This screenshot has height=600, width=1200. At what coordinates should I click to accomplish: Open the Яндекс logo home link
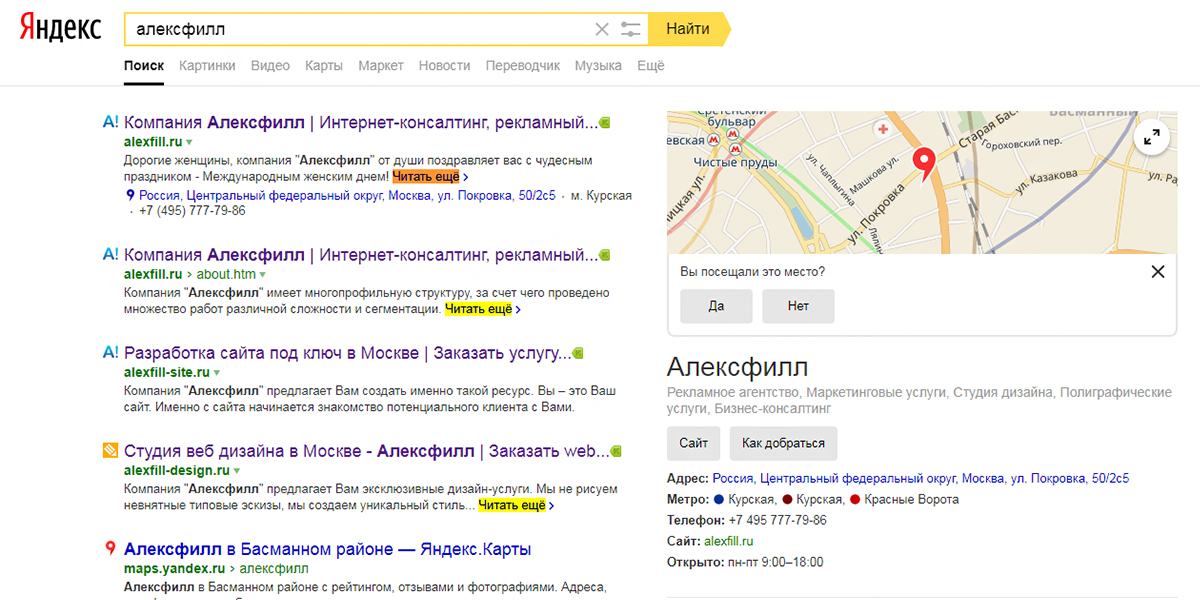[x=61, y=29]
